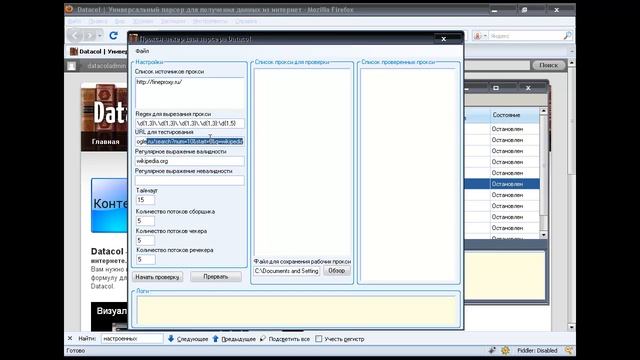
Task: Click Прервать button
Action: [x=216, y=277]
